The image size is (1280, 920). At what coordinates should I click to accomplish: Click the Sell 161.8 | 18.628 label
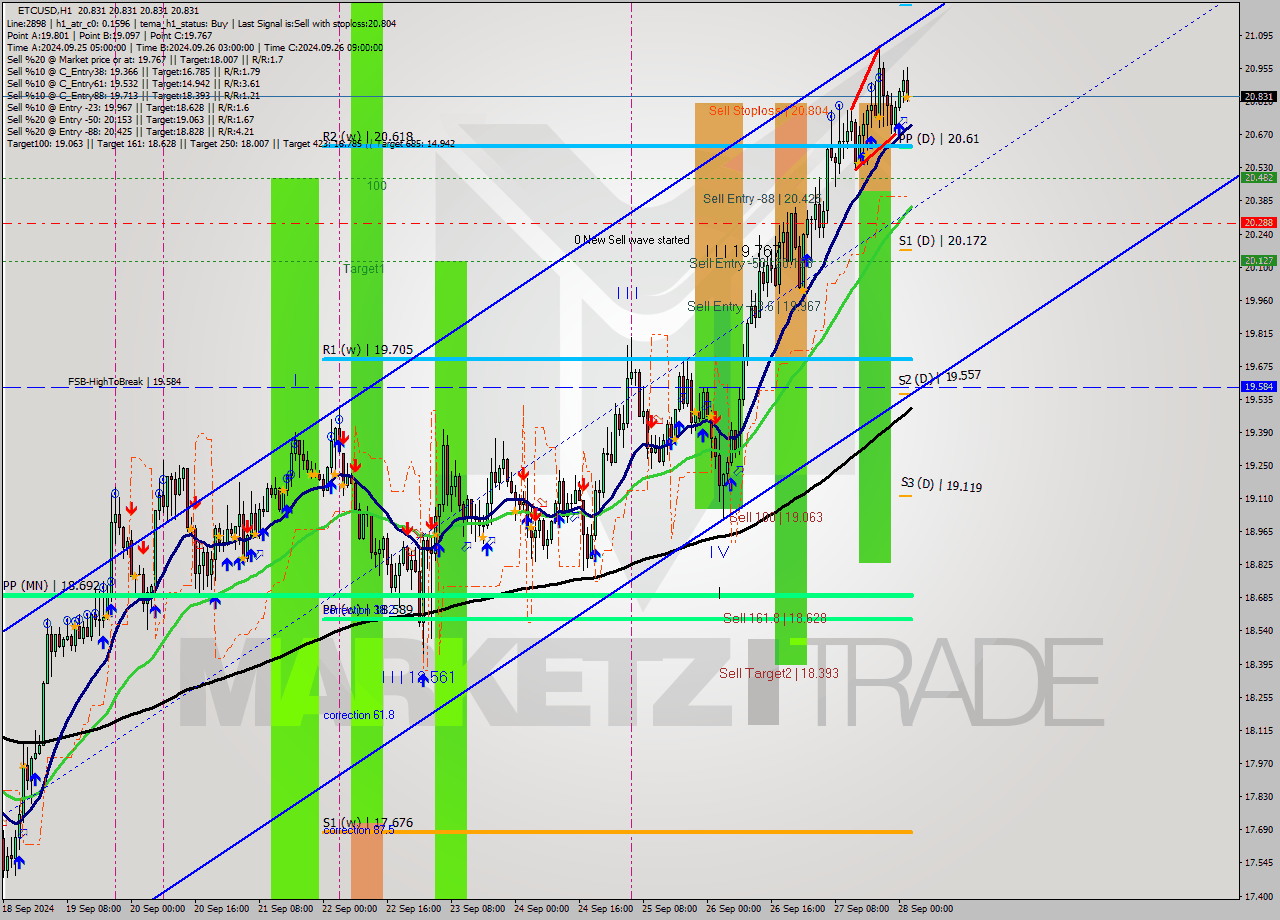coord(775,618)
